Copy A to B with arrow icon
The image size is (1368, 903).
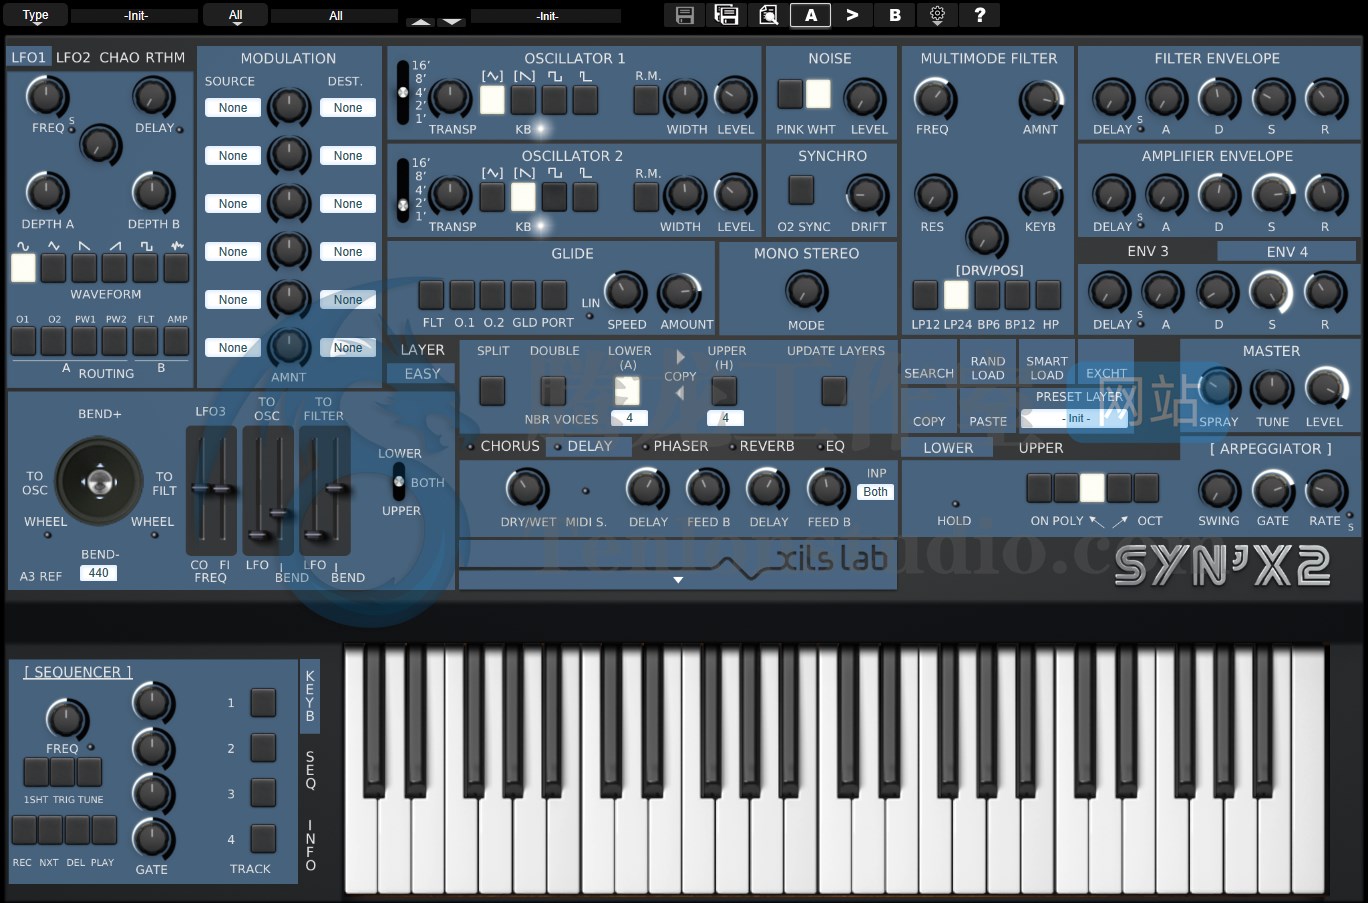click(x=853, y=15)
